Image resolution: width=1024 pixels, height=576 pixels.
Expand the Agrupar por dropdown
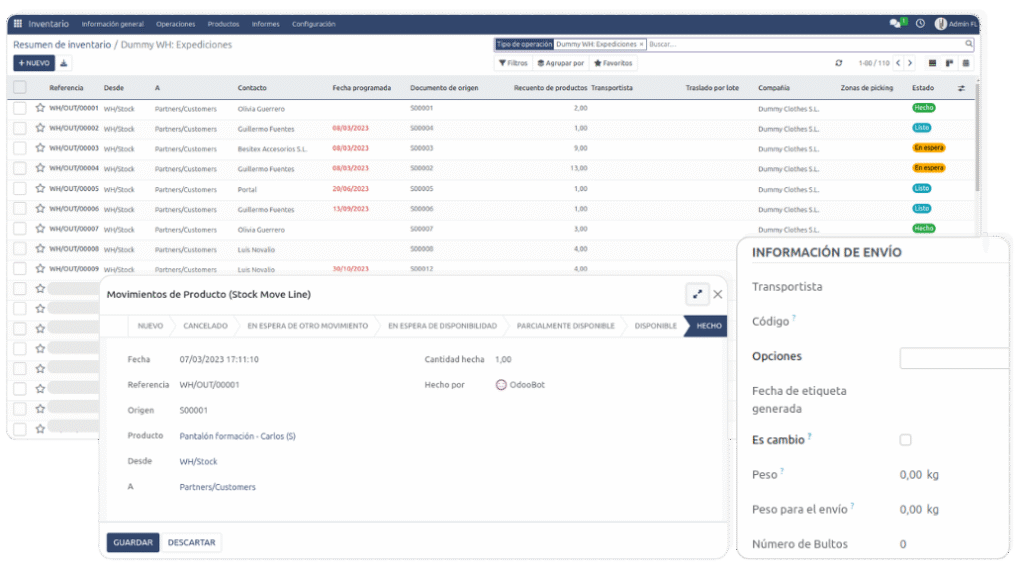560,63
